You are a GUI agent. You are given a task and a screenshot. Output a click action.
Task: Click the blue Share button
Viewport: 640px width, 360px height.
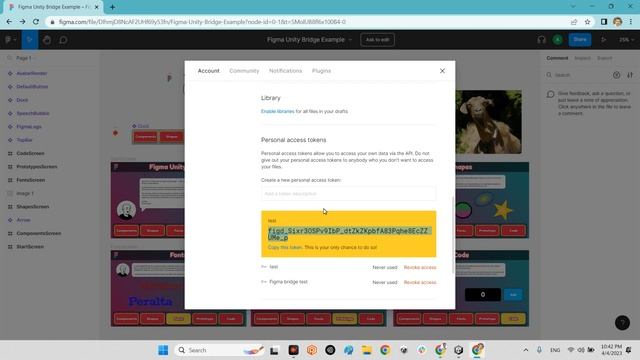[580, 40]
